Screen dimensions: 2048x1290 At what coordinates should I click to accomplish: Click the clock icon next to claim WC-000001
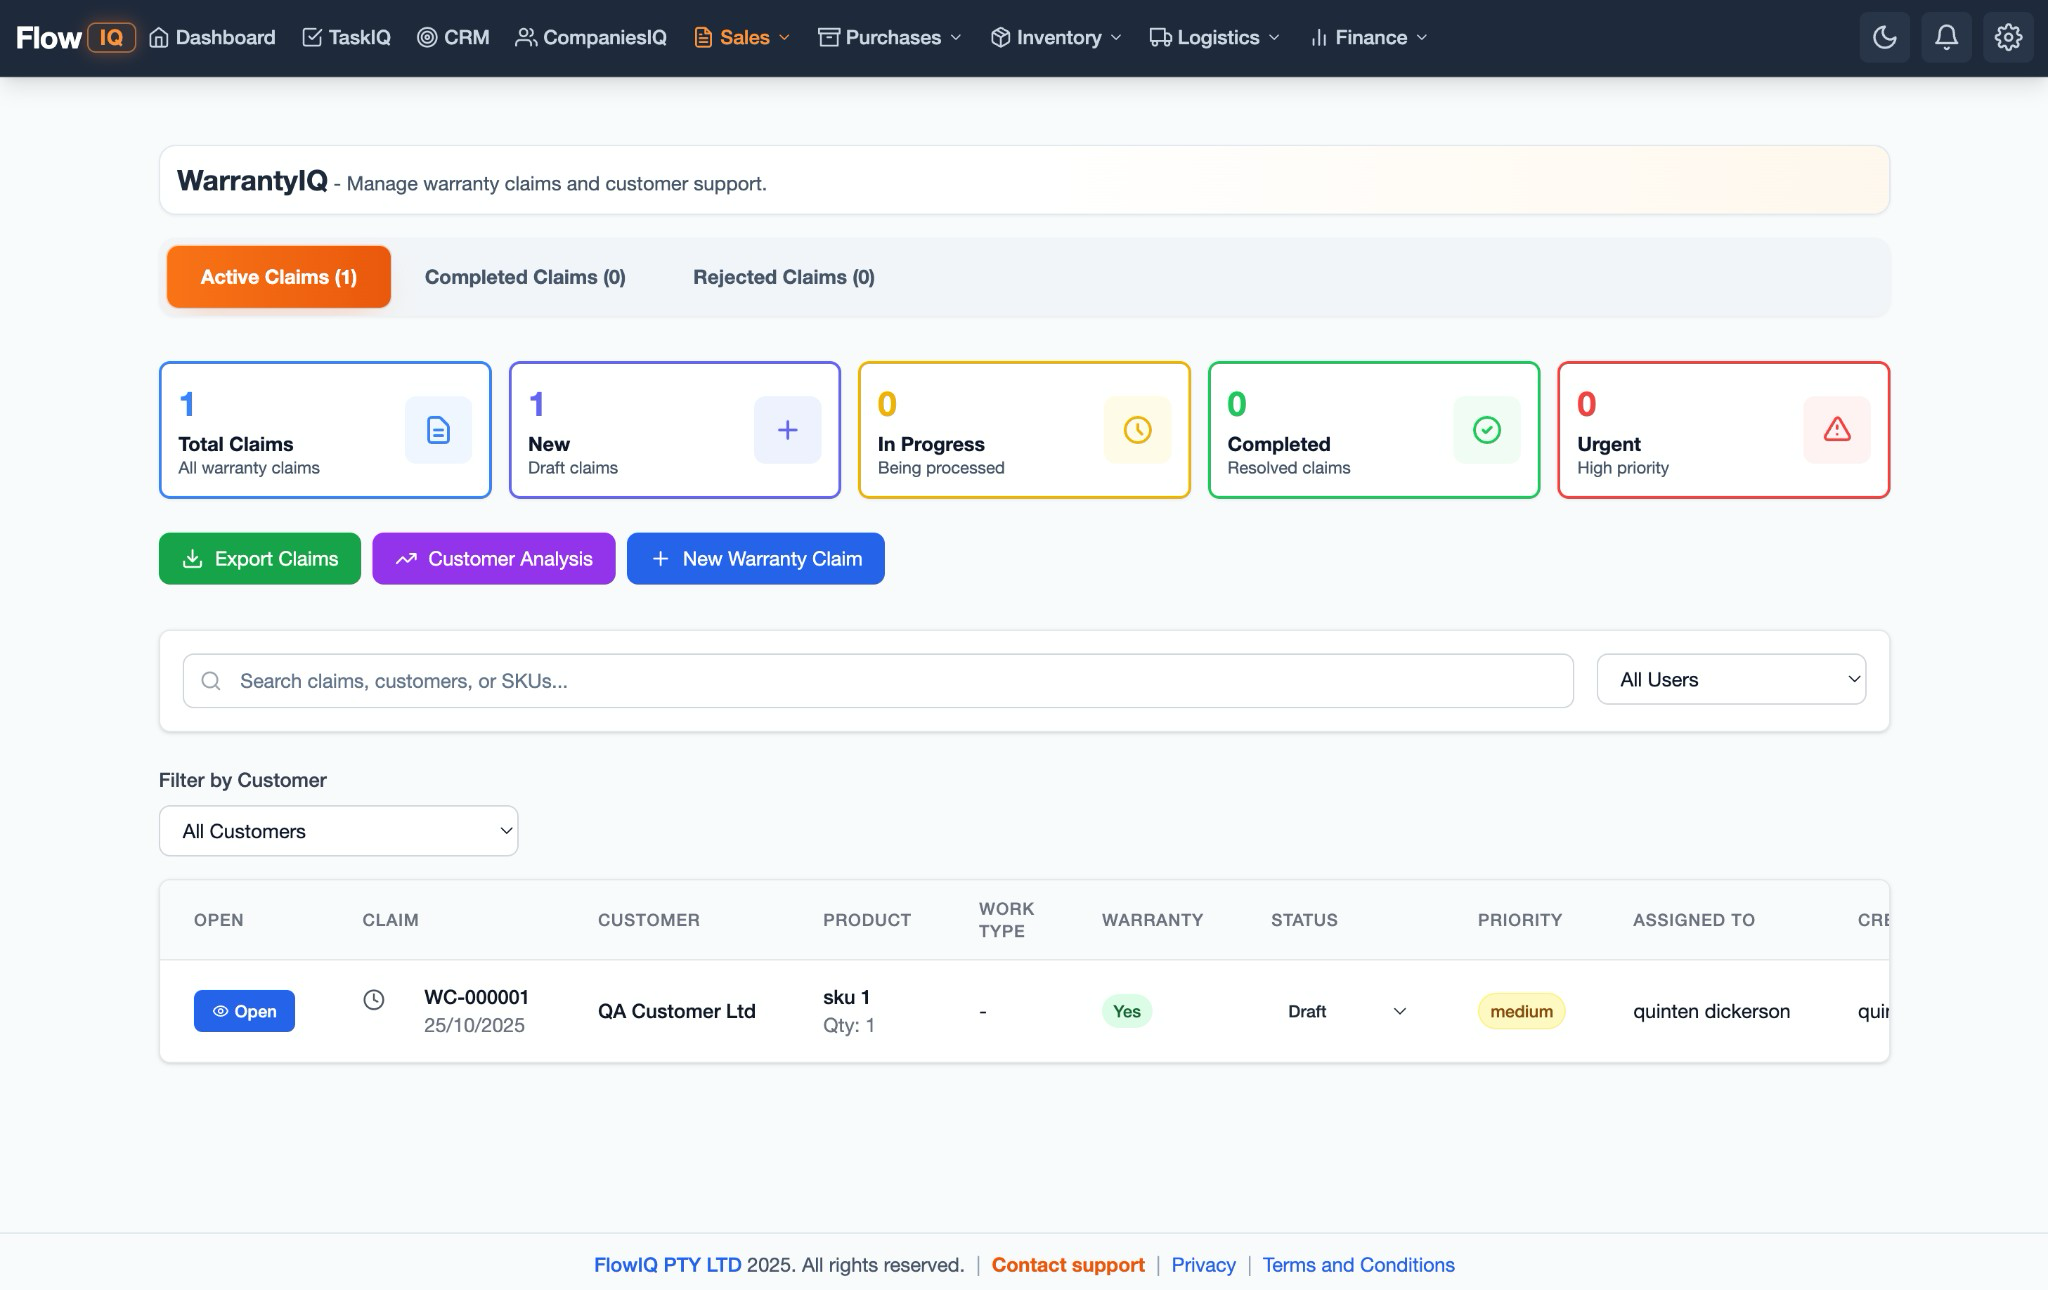374,999
